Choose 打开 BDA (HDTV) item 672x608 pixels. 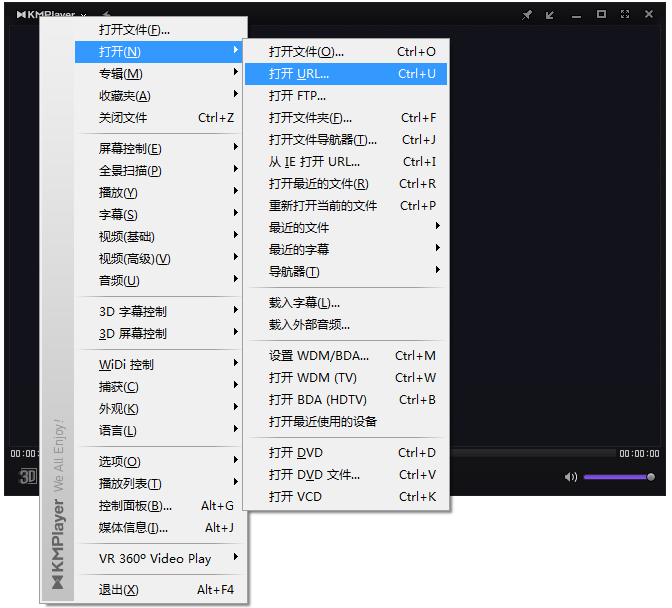point(346,400)
